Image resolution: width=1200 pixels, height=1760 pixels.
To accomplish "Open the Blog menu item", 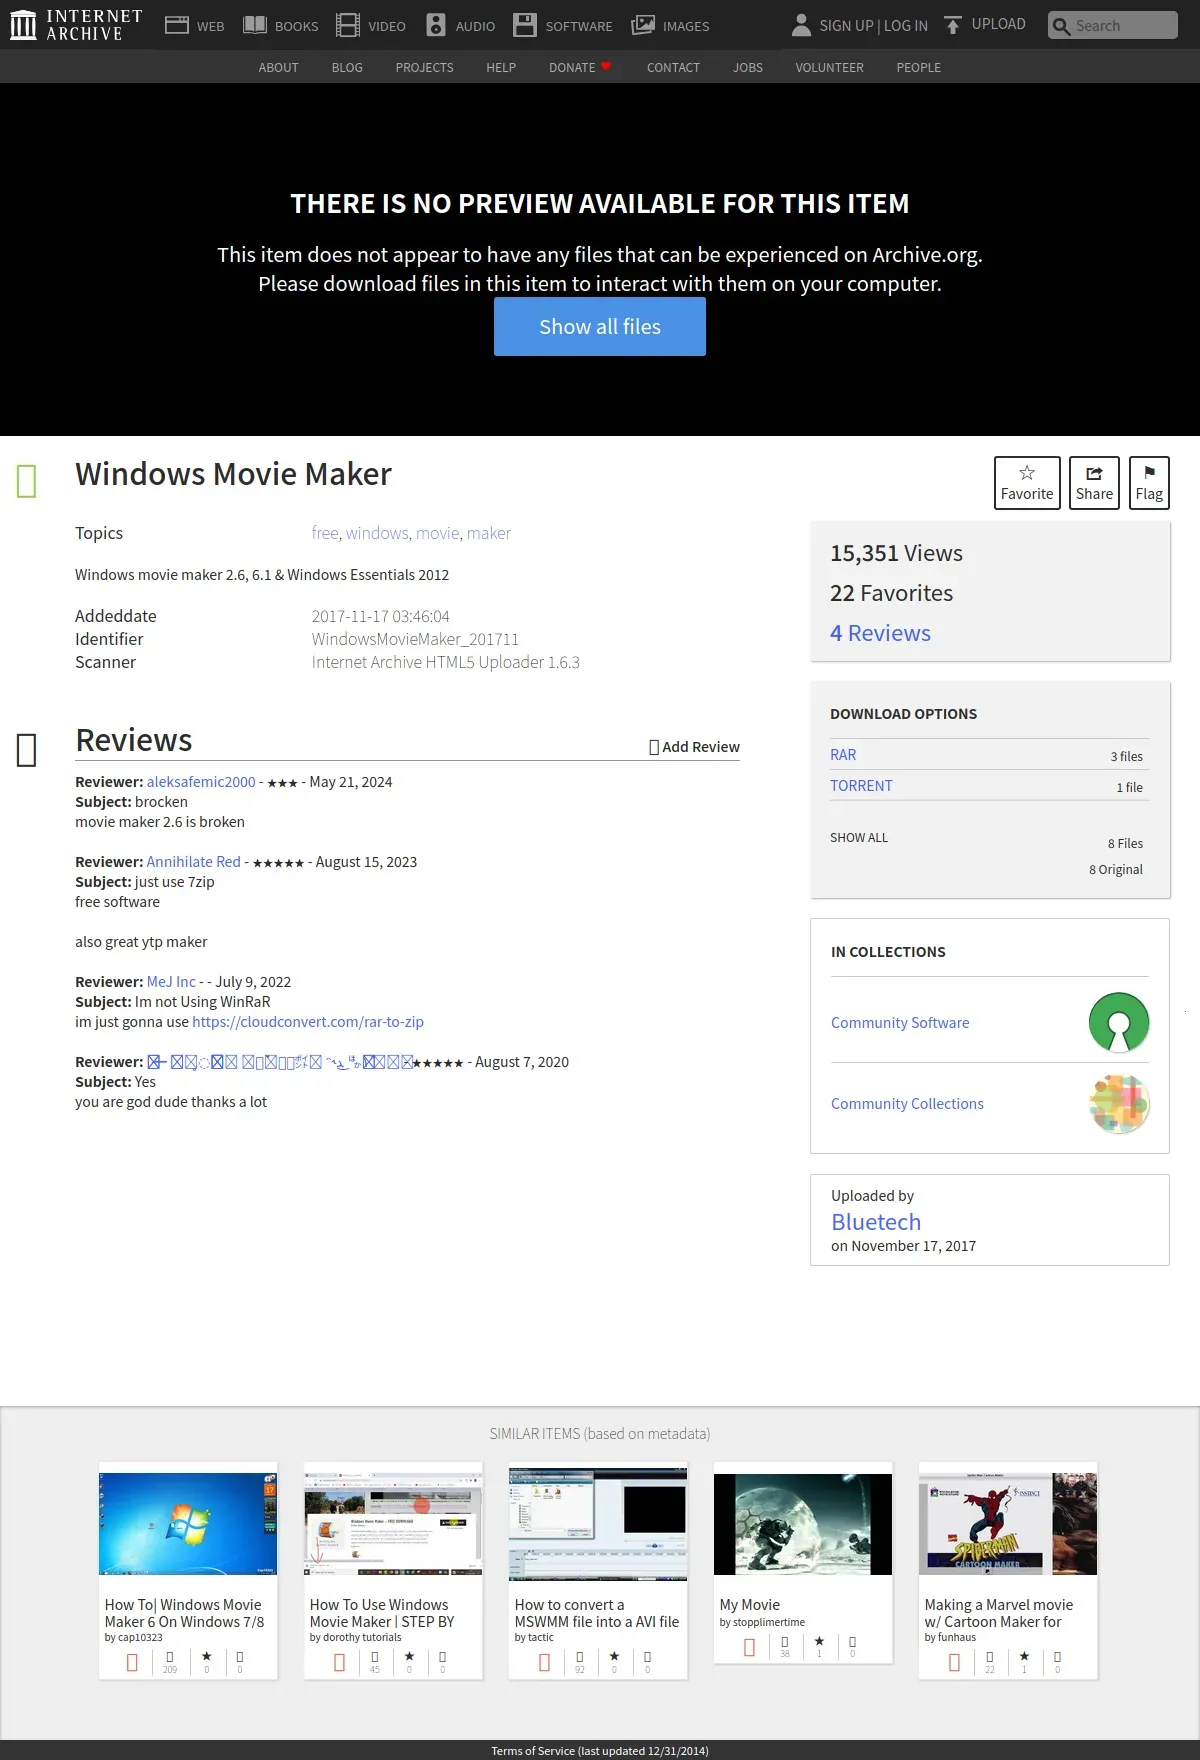I will tap(347, 67).
